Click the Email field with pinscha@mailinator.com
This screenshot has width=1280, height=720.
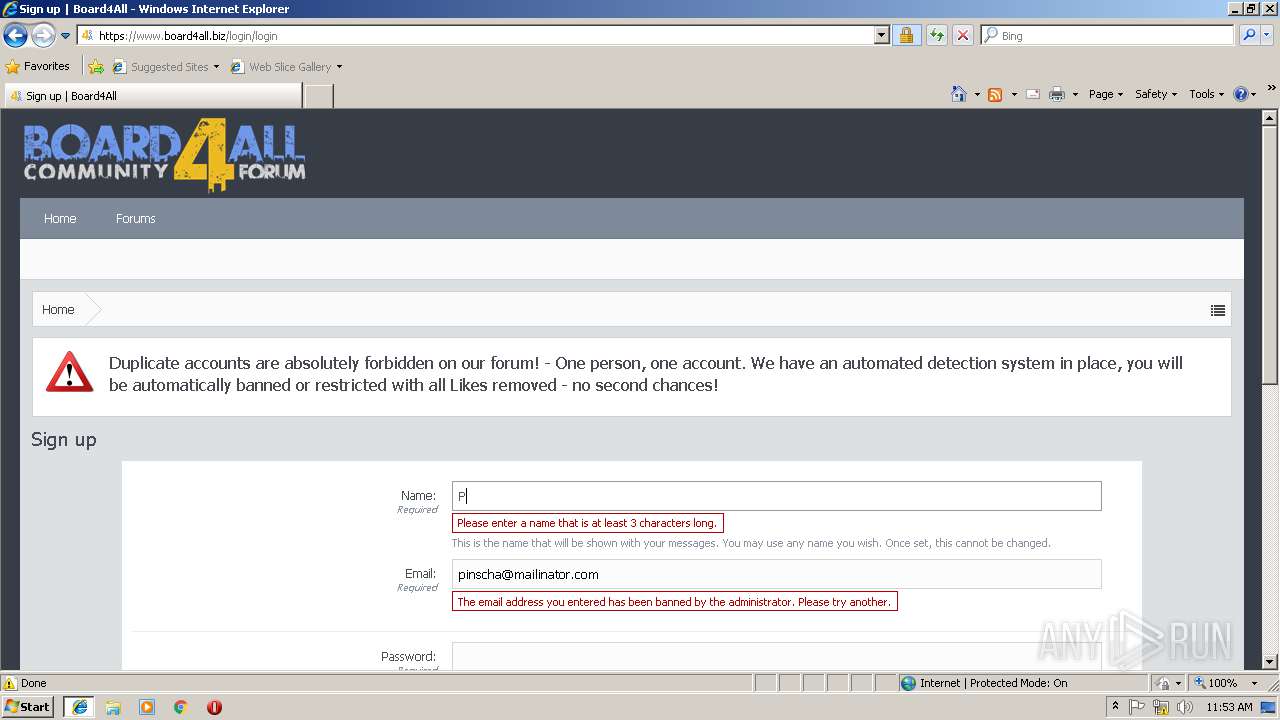pos(776,574)
